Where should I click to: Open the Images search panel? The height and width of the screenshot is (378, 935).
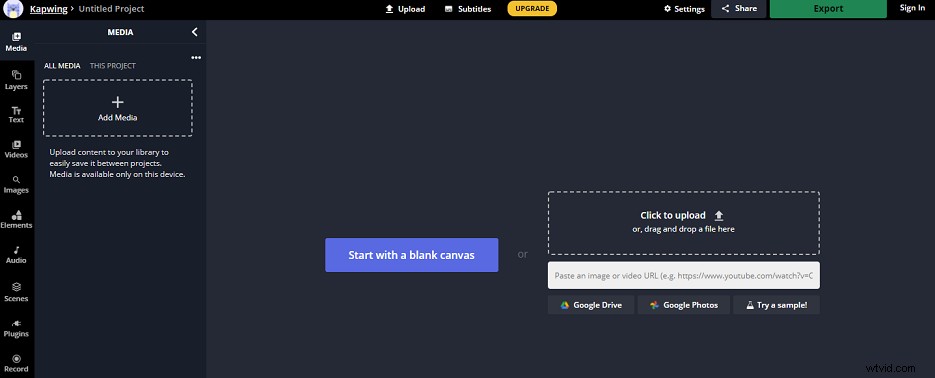(x=16, y=185)
